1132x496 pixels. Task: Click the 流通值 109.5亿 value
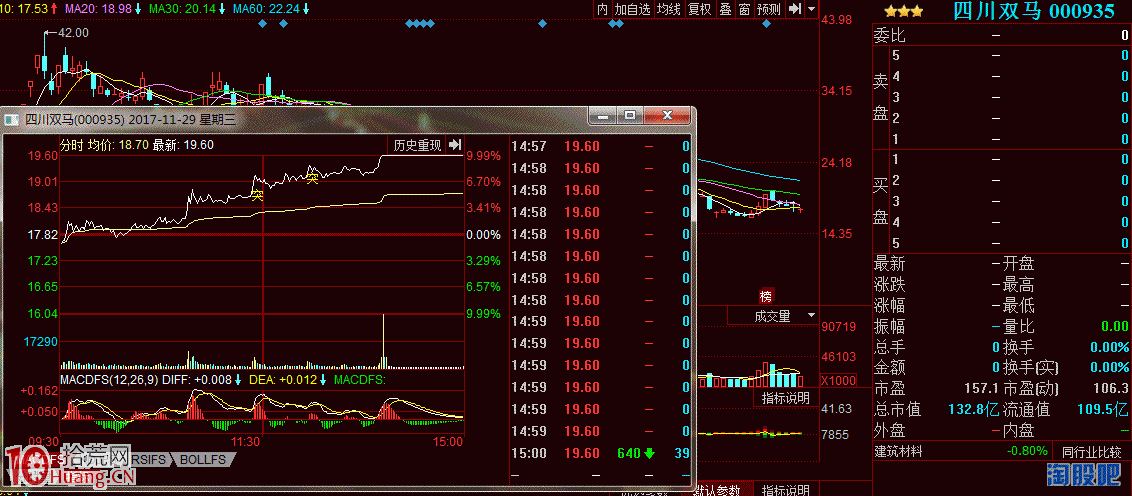click(1102, 410)
